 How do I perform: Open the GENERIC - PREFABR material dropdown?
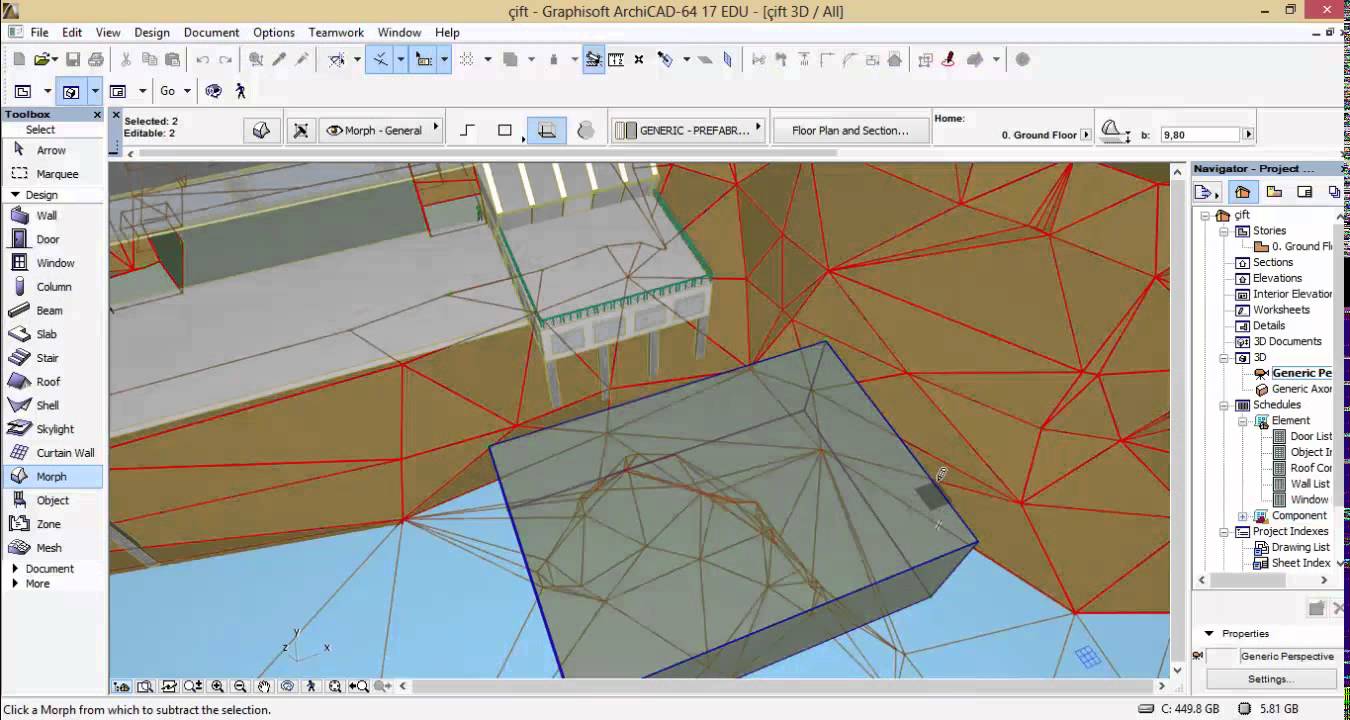pos(688,131)
